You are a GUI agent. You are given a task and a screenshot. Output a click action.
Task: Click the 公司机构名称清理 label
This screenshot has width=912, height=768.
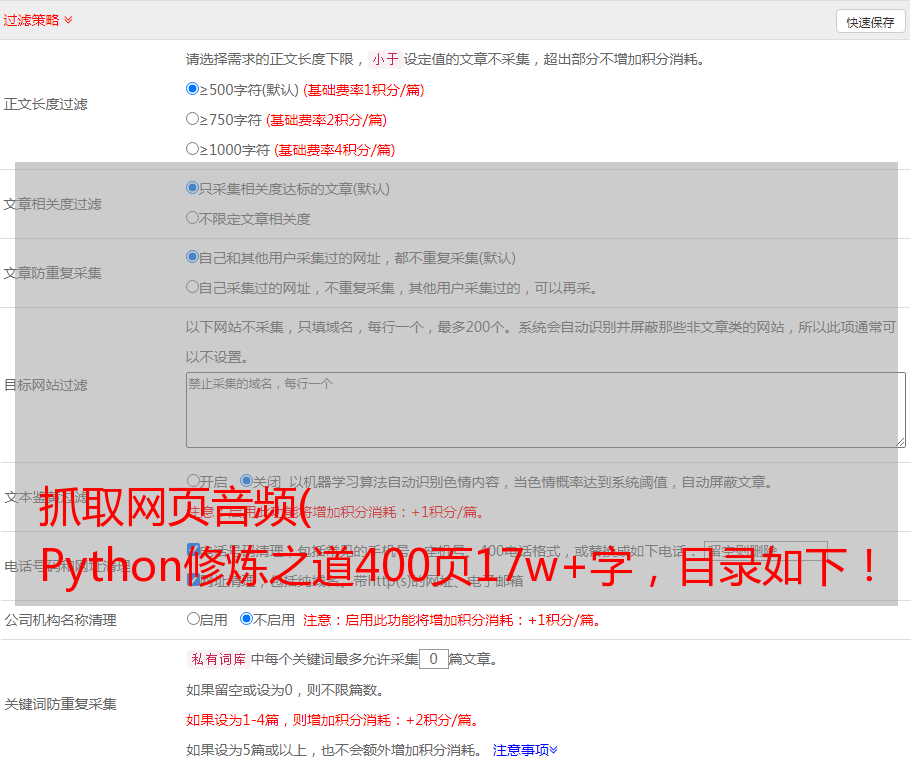pos(60,620)
